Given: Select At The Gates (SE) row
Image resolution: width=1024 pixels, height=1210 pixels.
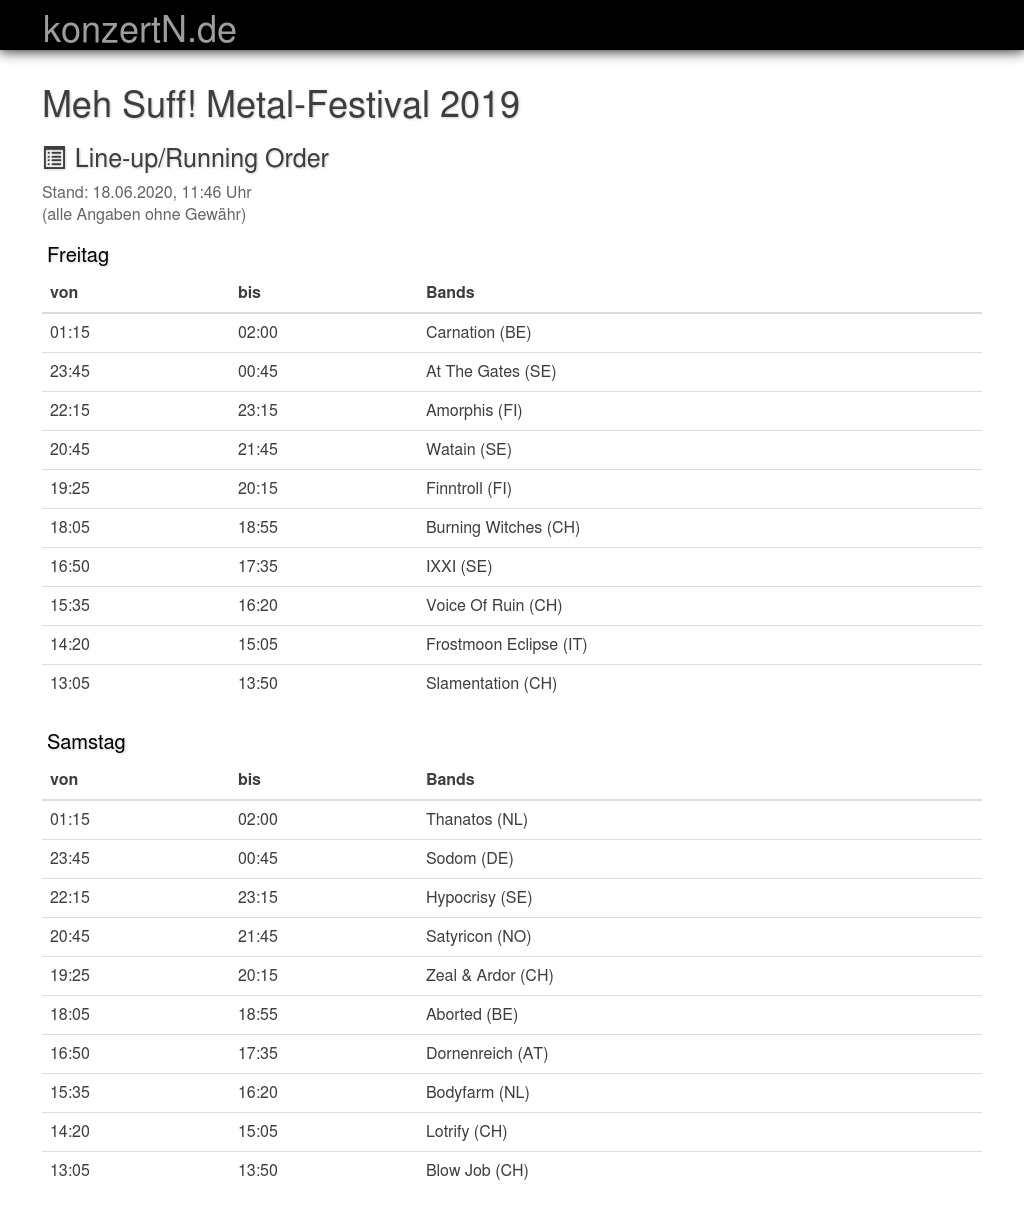Looking at the screenshot, I should (491, 371).
